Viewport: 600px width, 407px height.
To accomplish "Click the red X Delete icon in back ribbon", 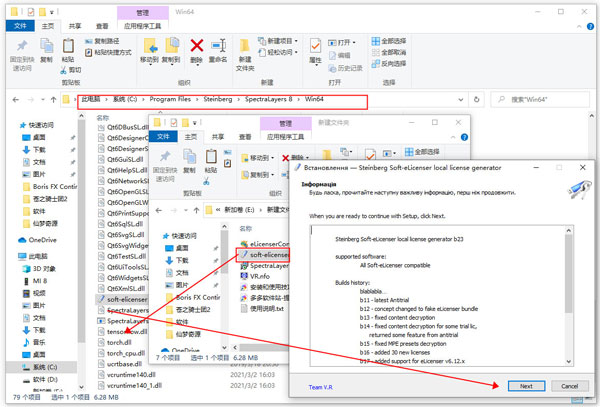I will click(197, 46).
